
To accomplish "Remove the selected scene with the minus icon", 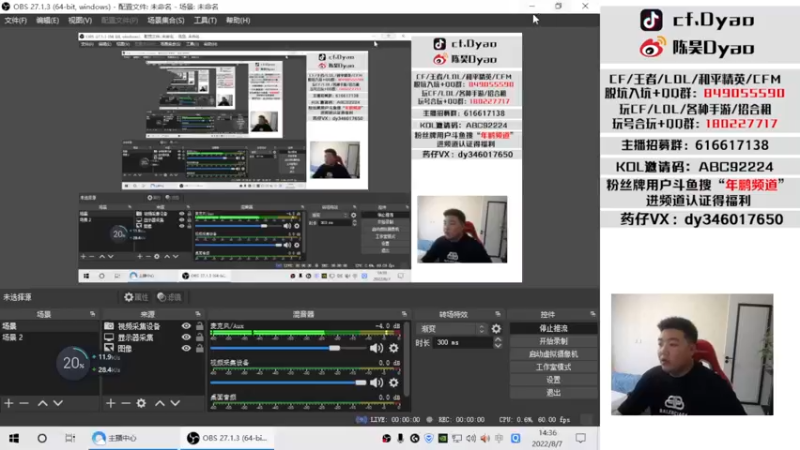I will [x=24, y=404].
